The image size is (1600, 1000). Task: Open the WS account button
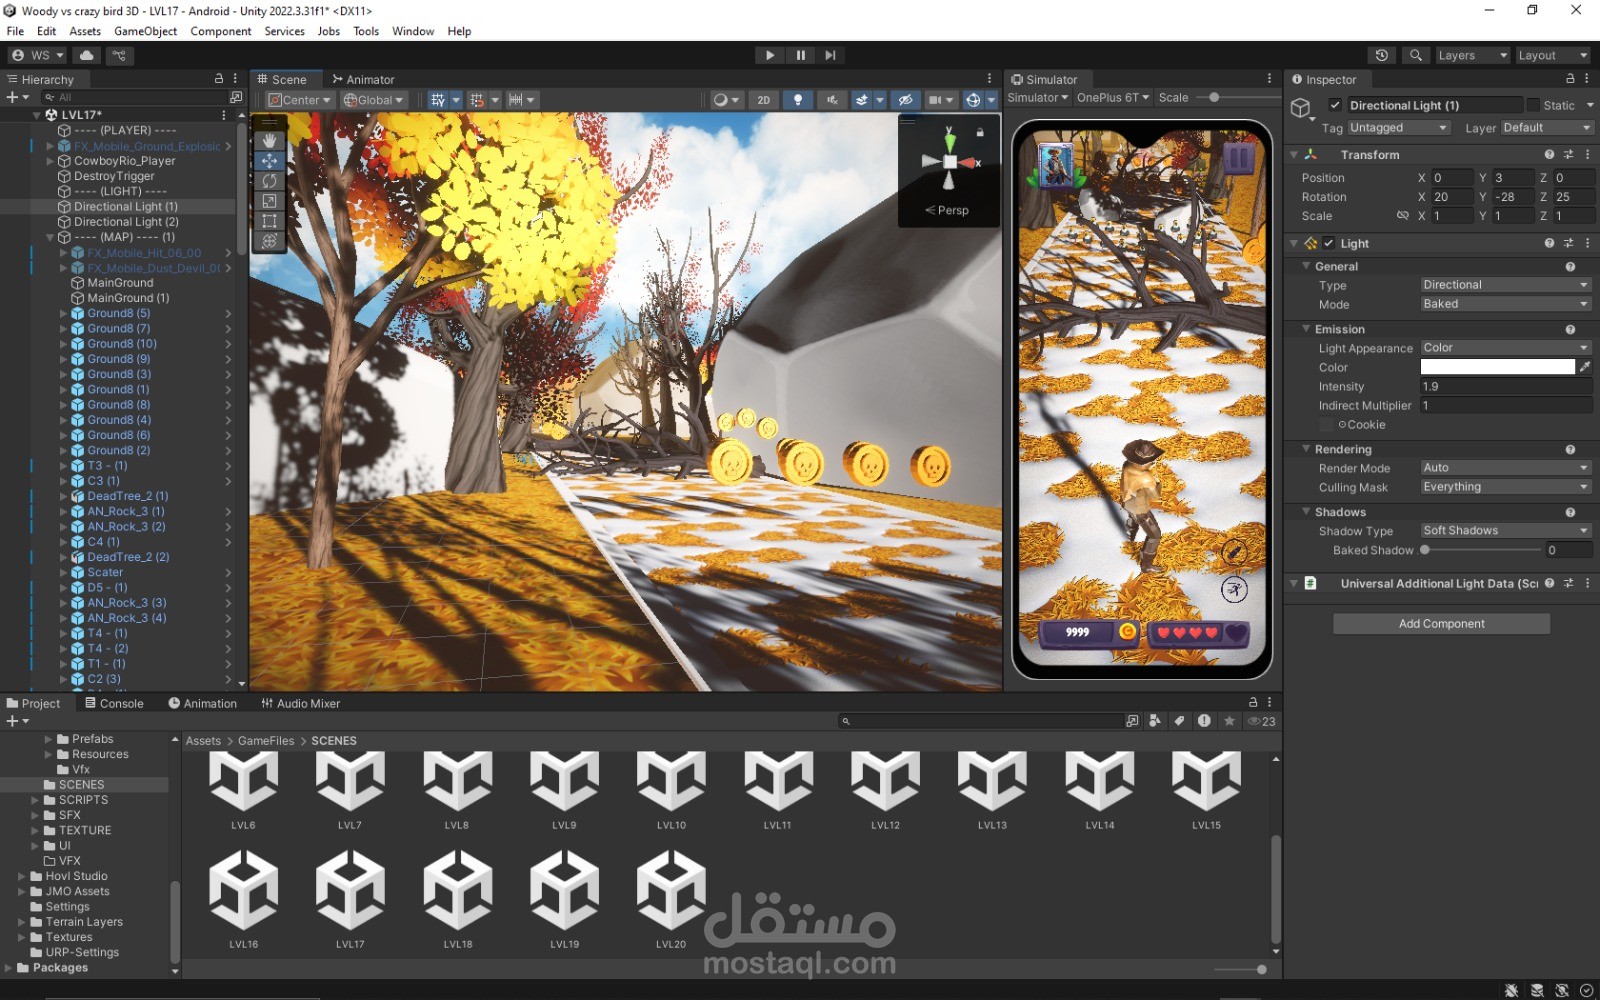[38, 55]
